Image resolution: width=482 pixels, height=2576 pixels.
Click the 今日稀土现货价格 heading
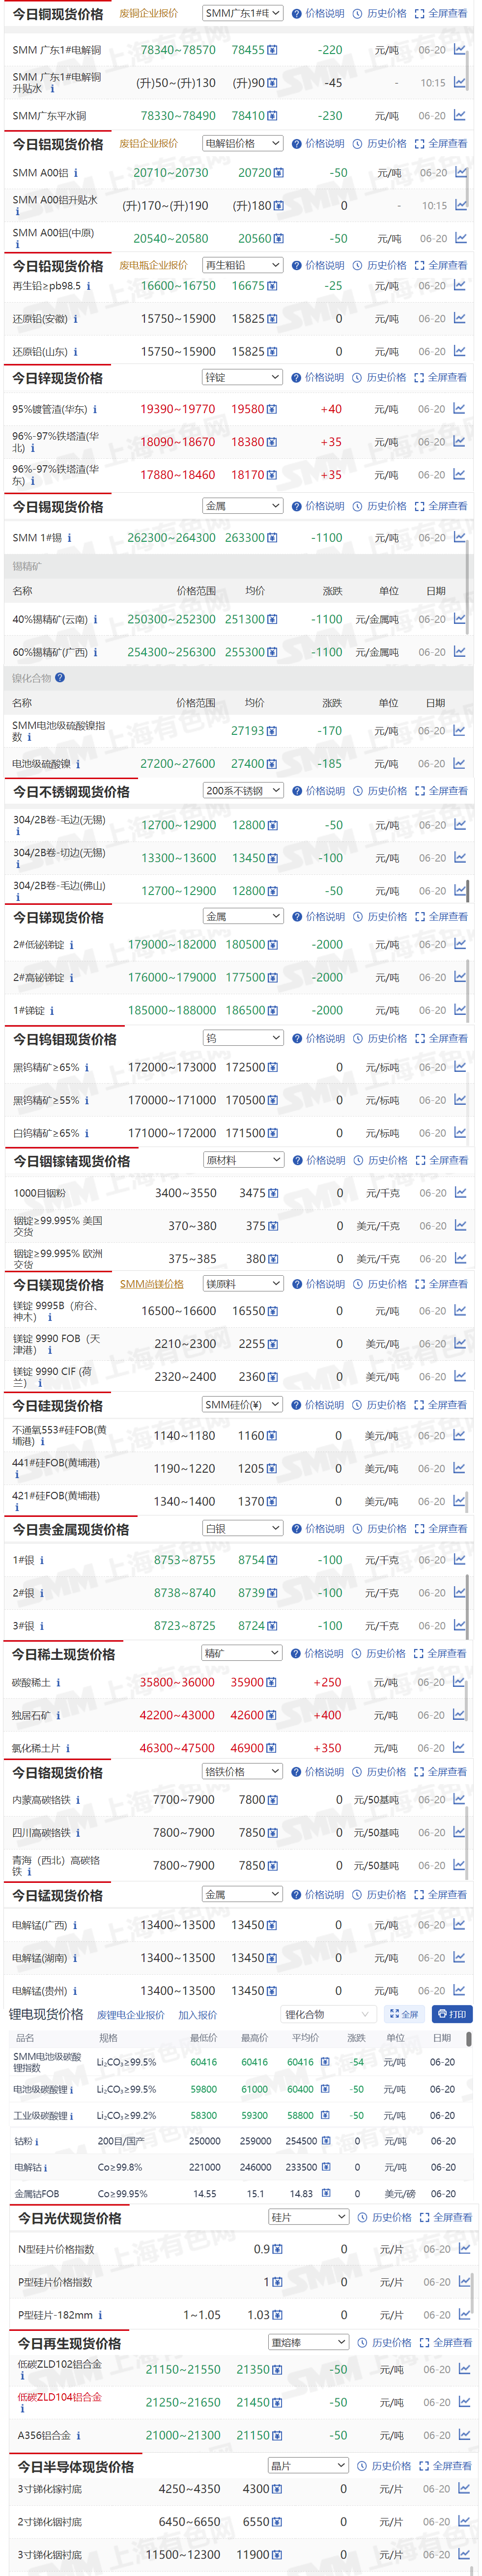click(x=64, y=1654)
